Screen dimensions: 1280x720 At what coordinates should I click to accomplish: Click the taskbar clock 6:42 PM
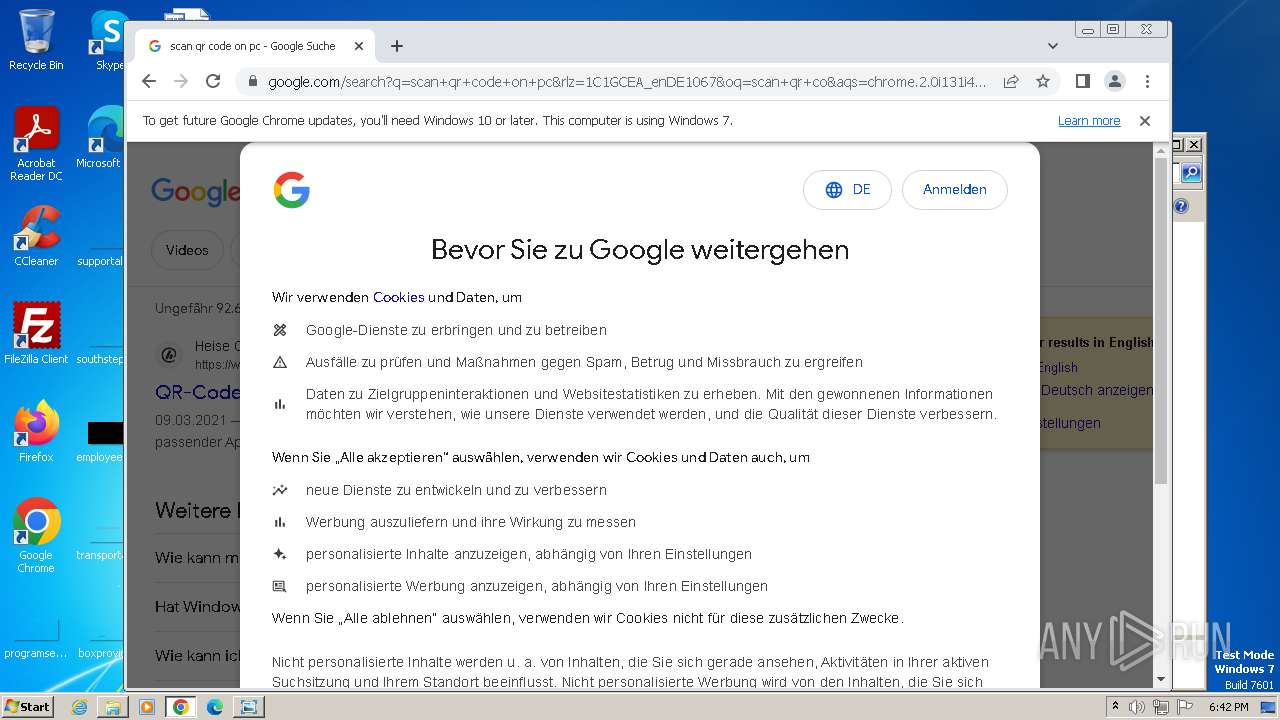[x=1228, y=706]
